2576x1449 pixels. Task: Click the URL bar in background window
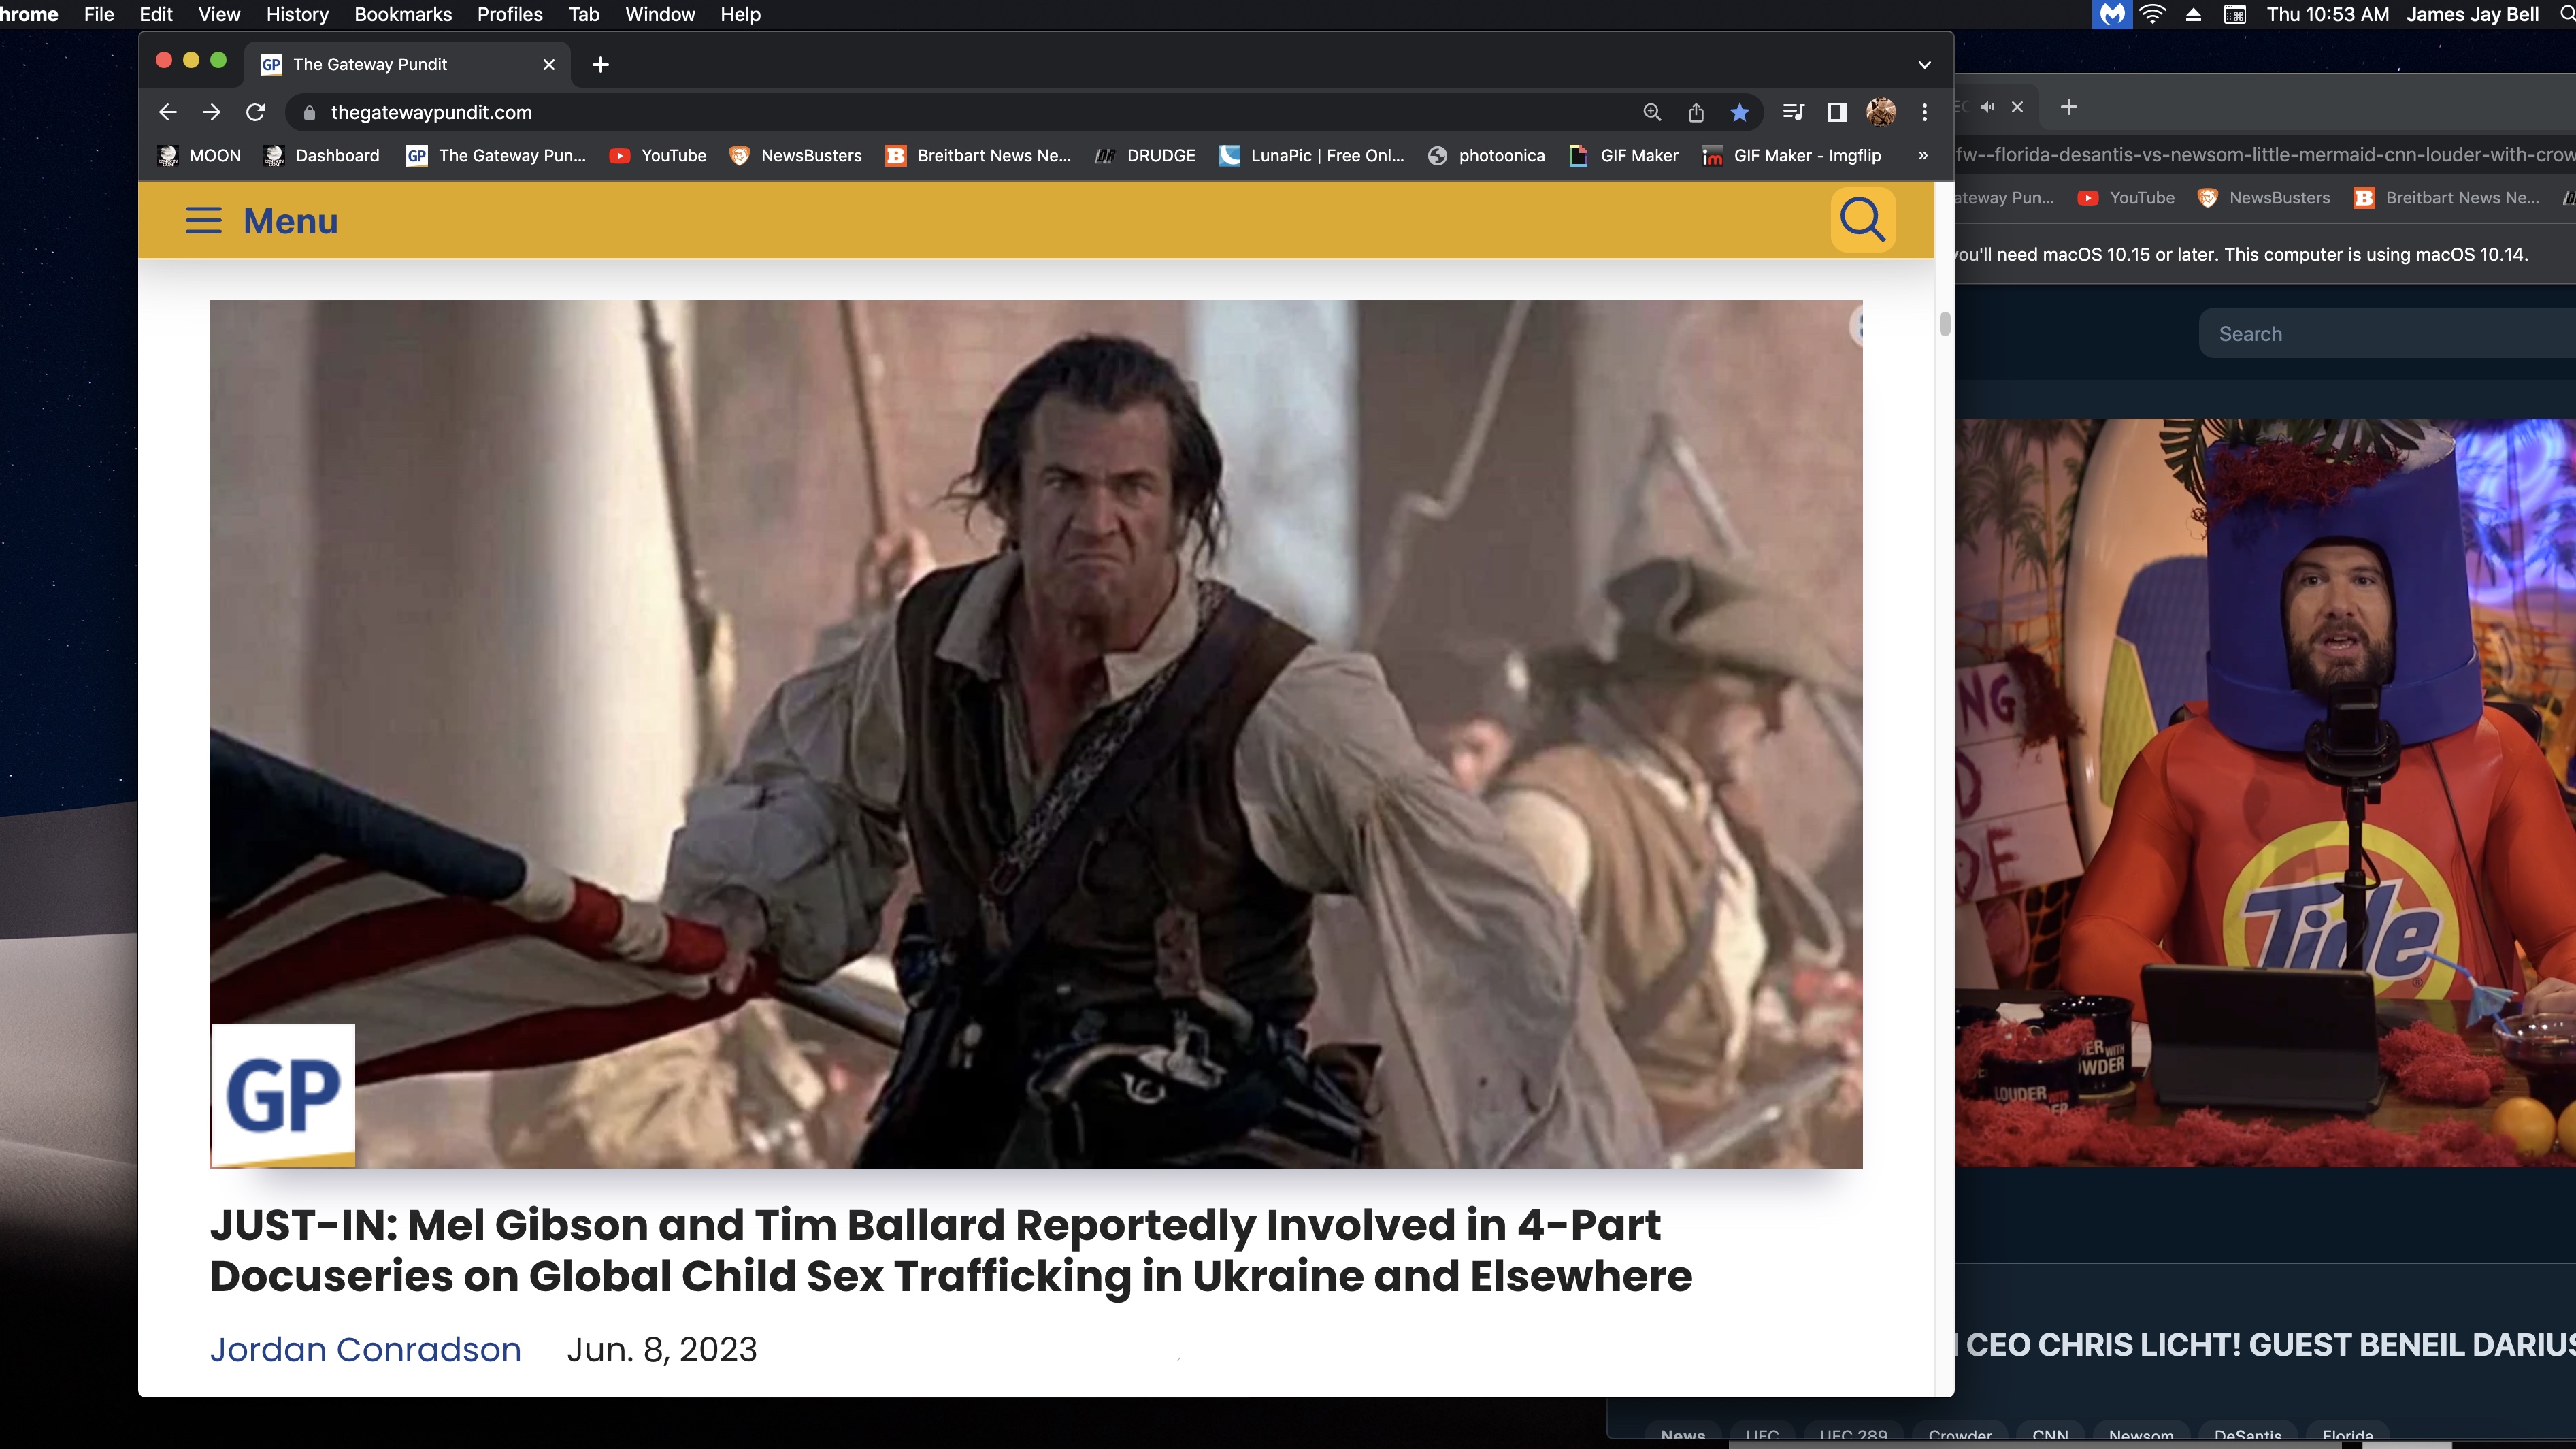click(2266, 155)
